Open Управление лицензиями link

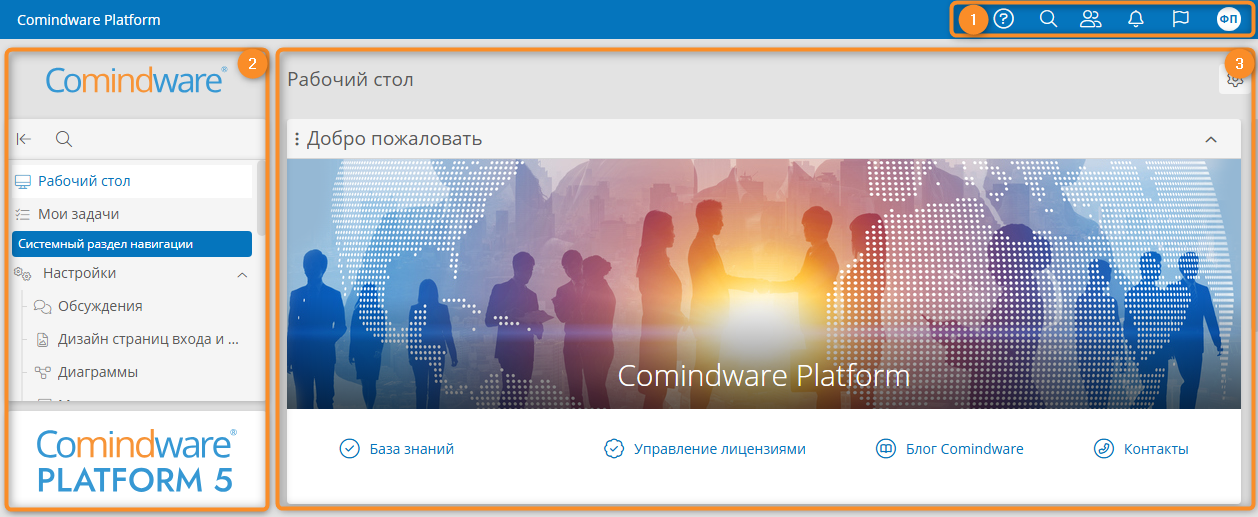pos(720,449)
